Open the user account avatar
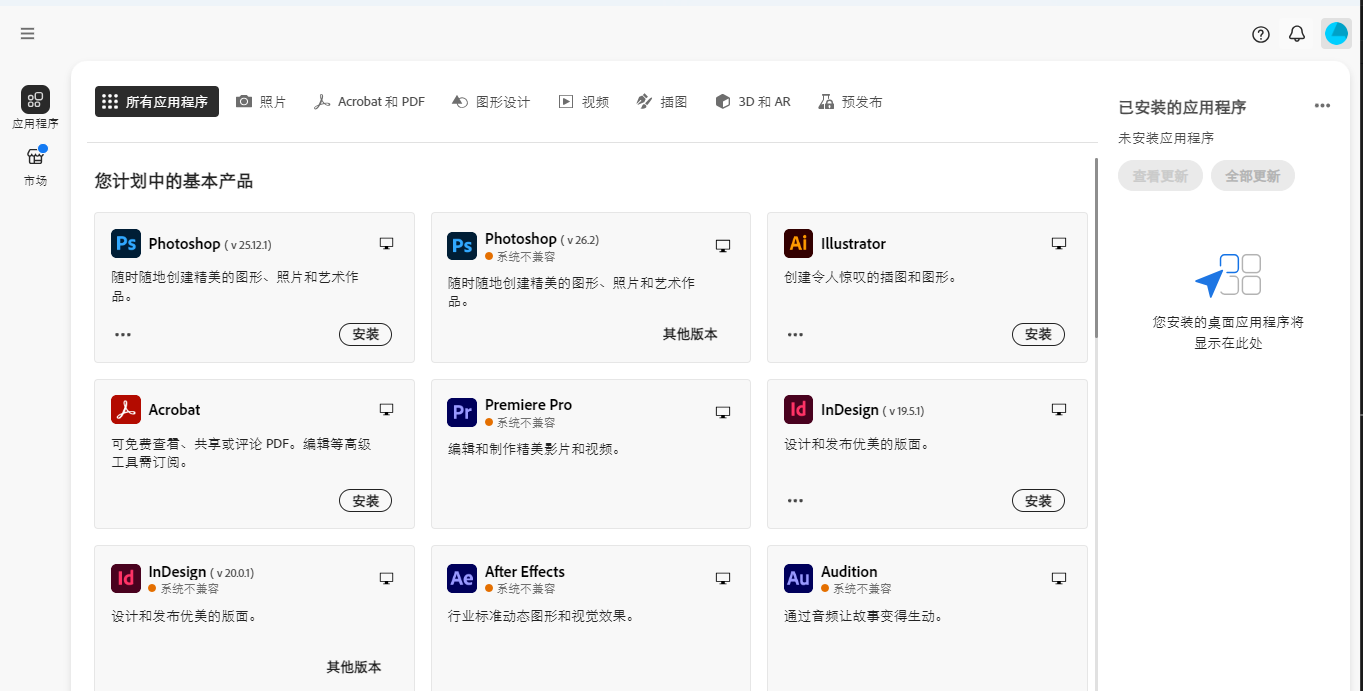Viewport: 1363px width, 691px height. [1336, 34]
